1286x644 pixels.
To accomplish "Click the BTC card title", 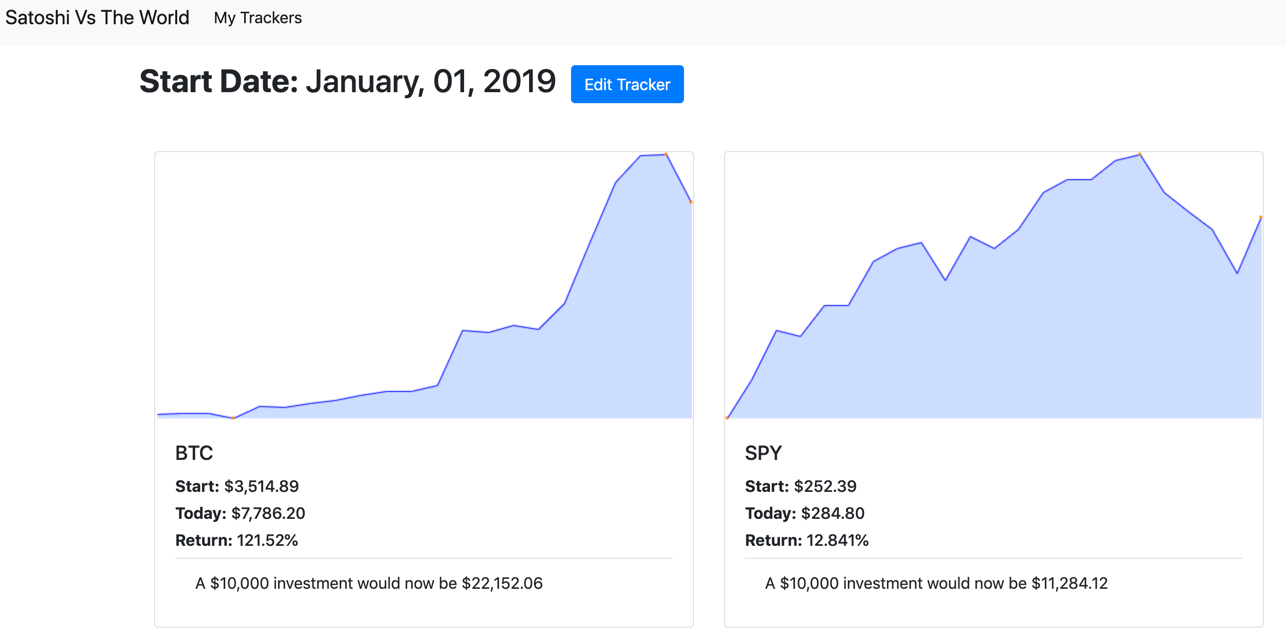I will click(x=194, y=453).
